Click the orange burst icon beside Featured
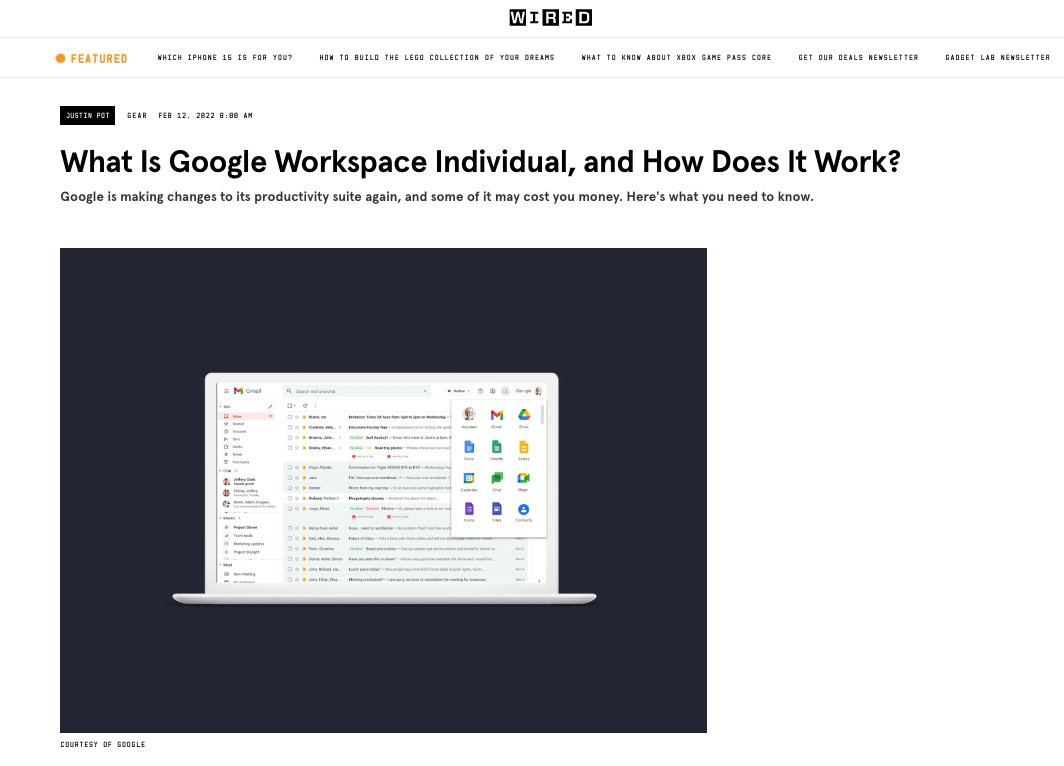The image size is (1064, 766). 60,58
